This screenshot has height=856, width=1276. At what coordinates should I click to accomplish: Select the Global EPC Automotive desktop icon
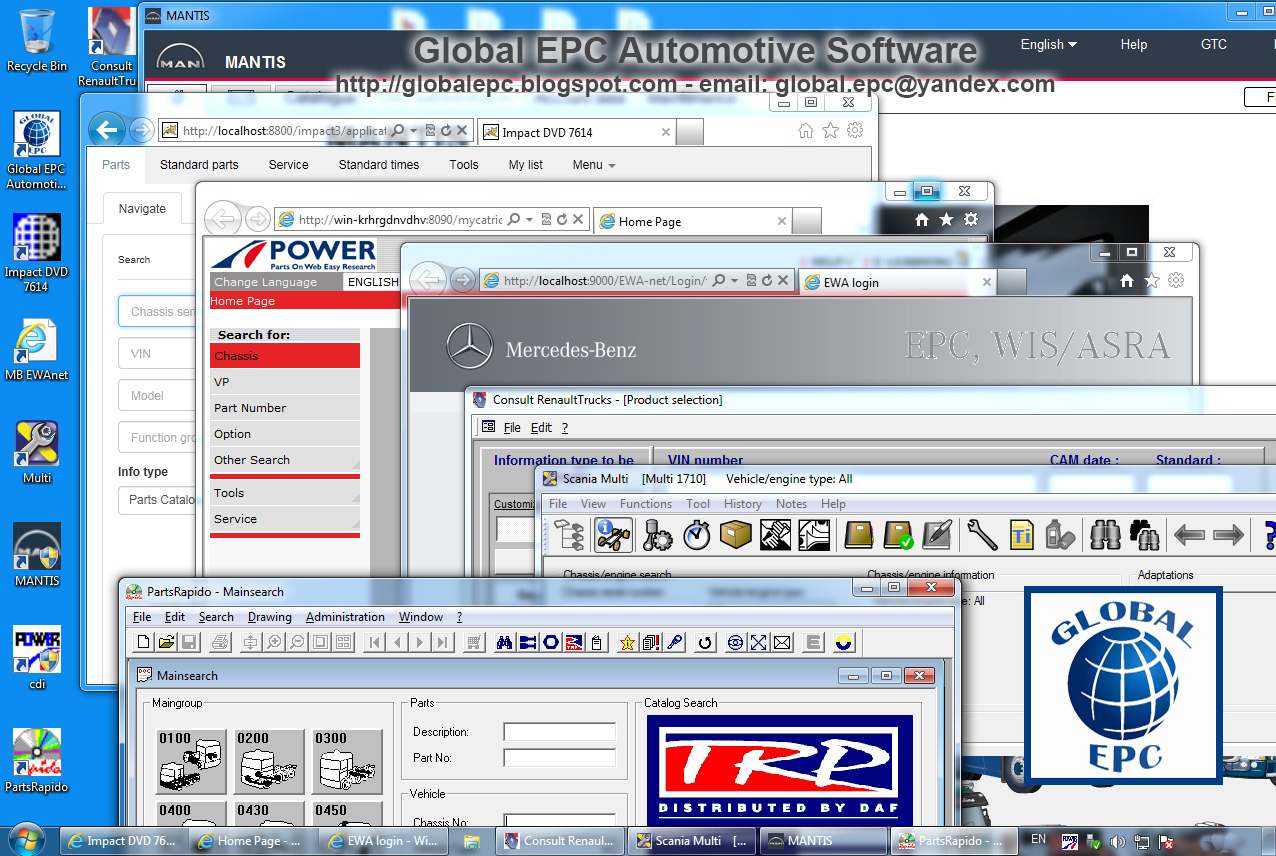click(36, 150)
